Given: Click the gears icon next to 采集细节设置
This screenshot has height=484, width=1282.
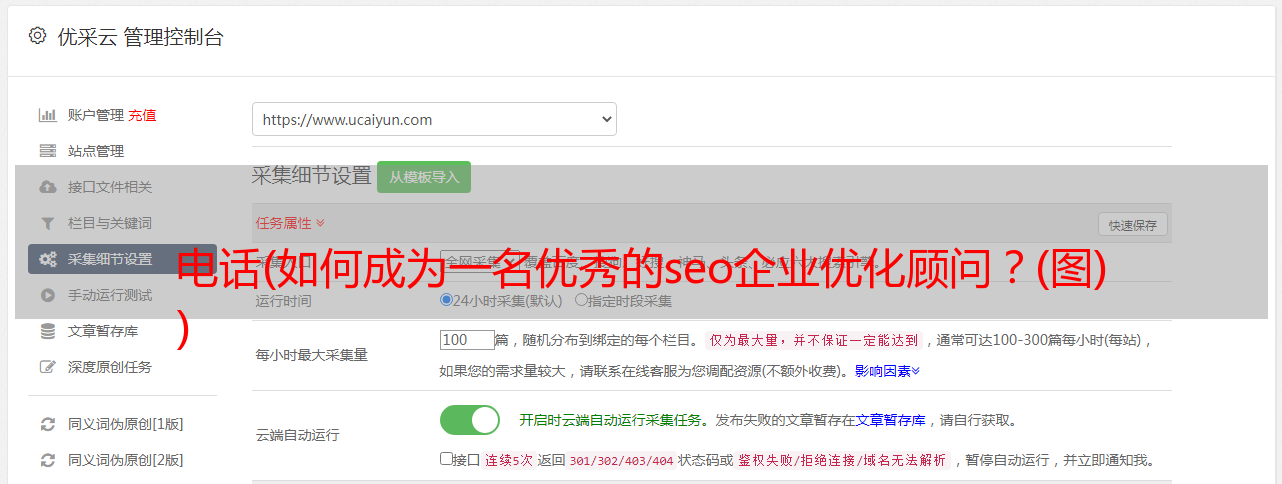Looking at the screenshot, I should point(47,259).
